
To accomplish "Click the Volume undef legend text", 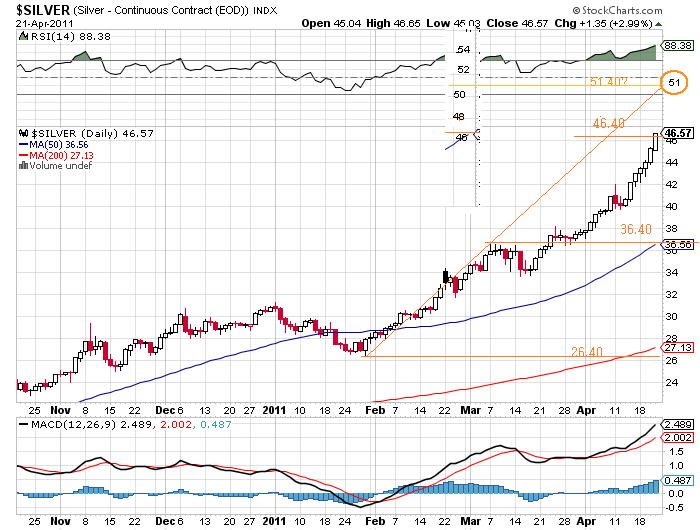I will point(61,166).
